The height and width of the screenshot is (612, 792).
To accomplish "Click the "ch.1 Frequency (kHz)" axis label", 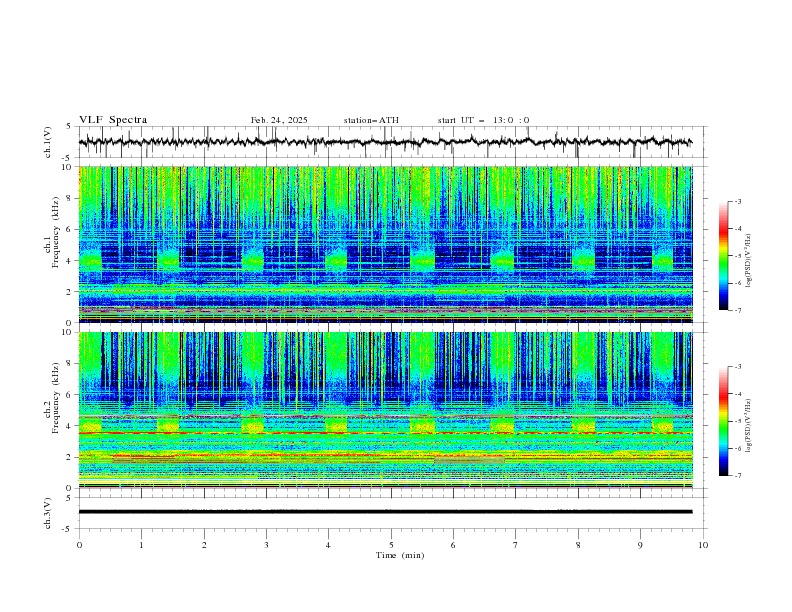I will [52, 233].
